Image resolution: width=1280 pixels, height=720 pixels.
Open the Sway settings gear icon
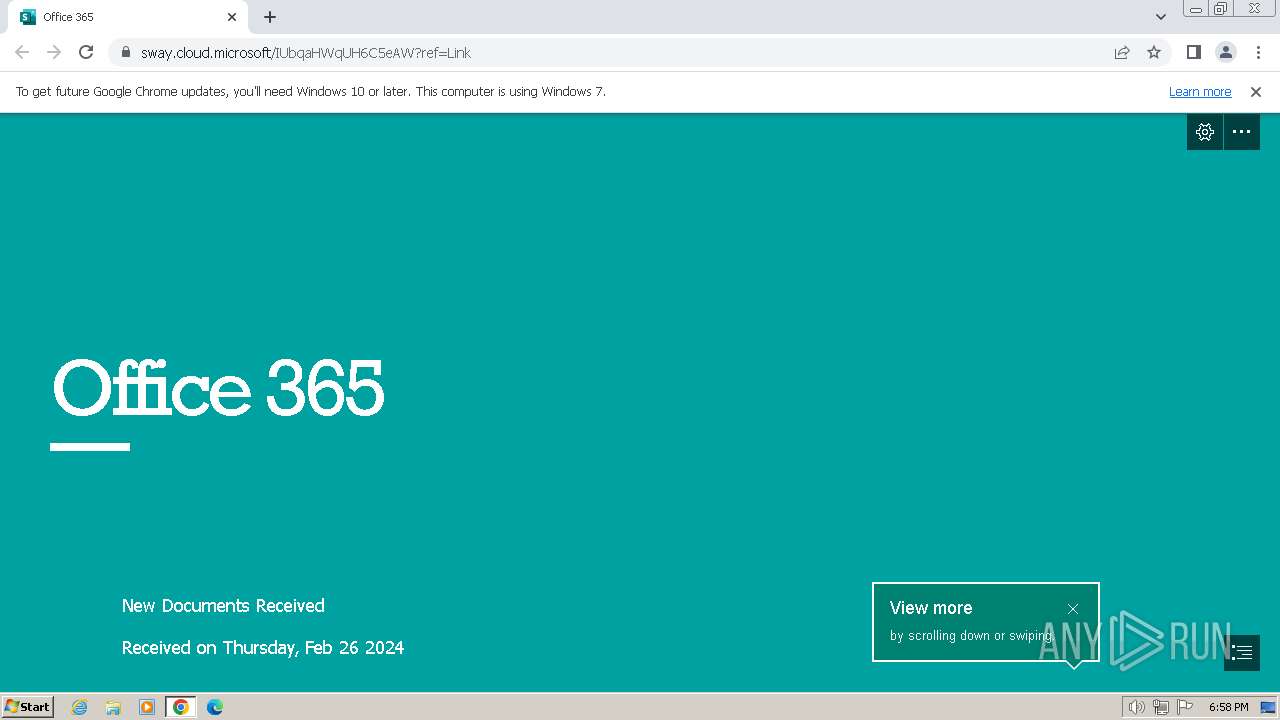(x=1205, y=132)
